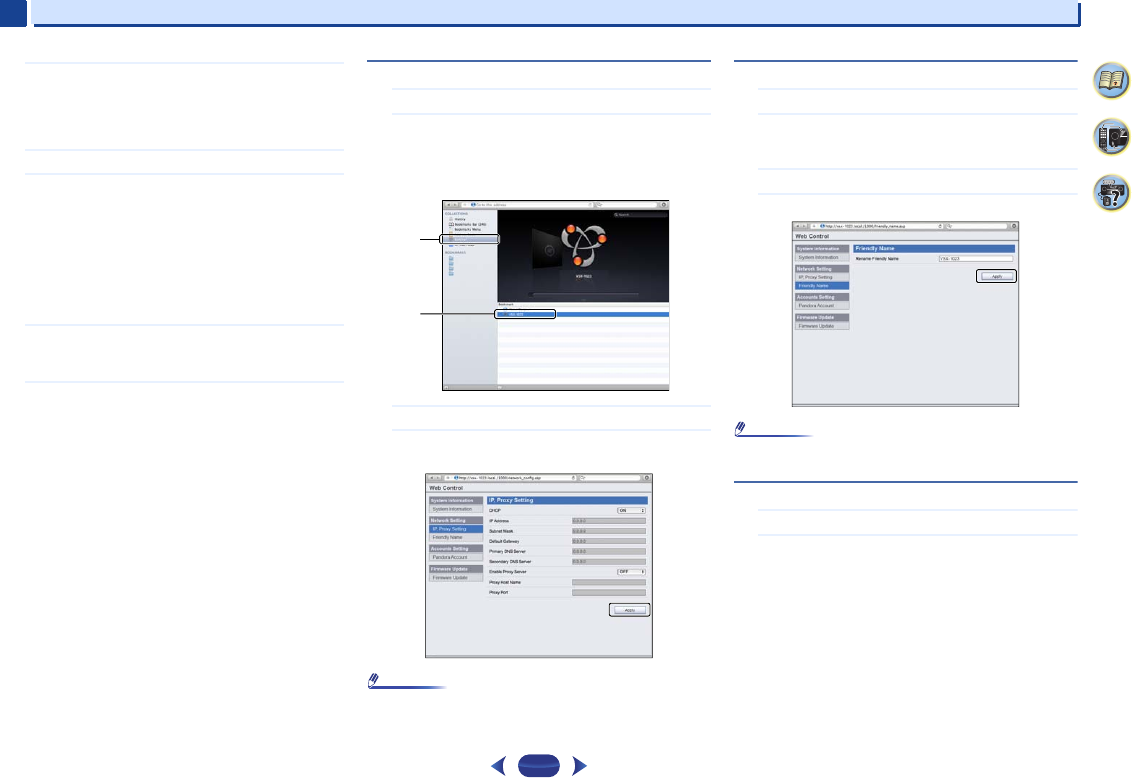The width and height of the screenshot is (1132, 778).
Task: Select Pandora Account in the proxy screenshot sidebar
Action: tap(456, 557)
